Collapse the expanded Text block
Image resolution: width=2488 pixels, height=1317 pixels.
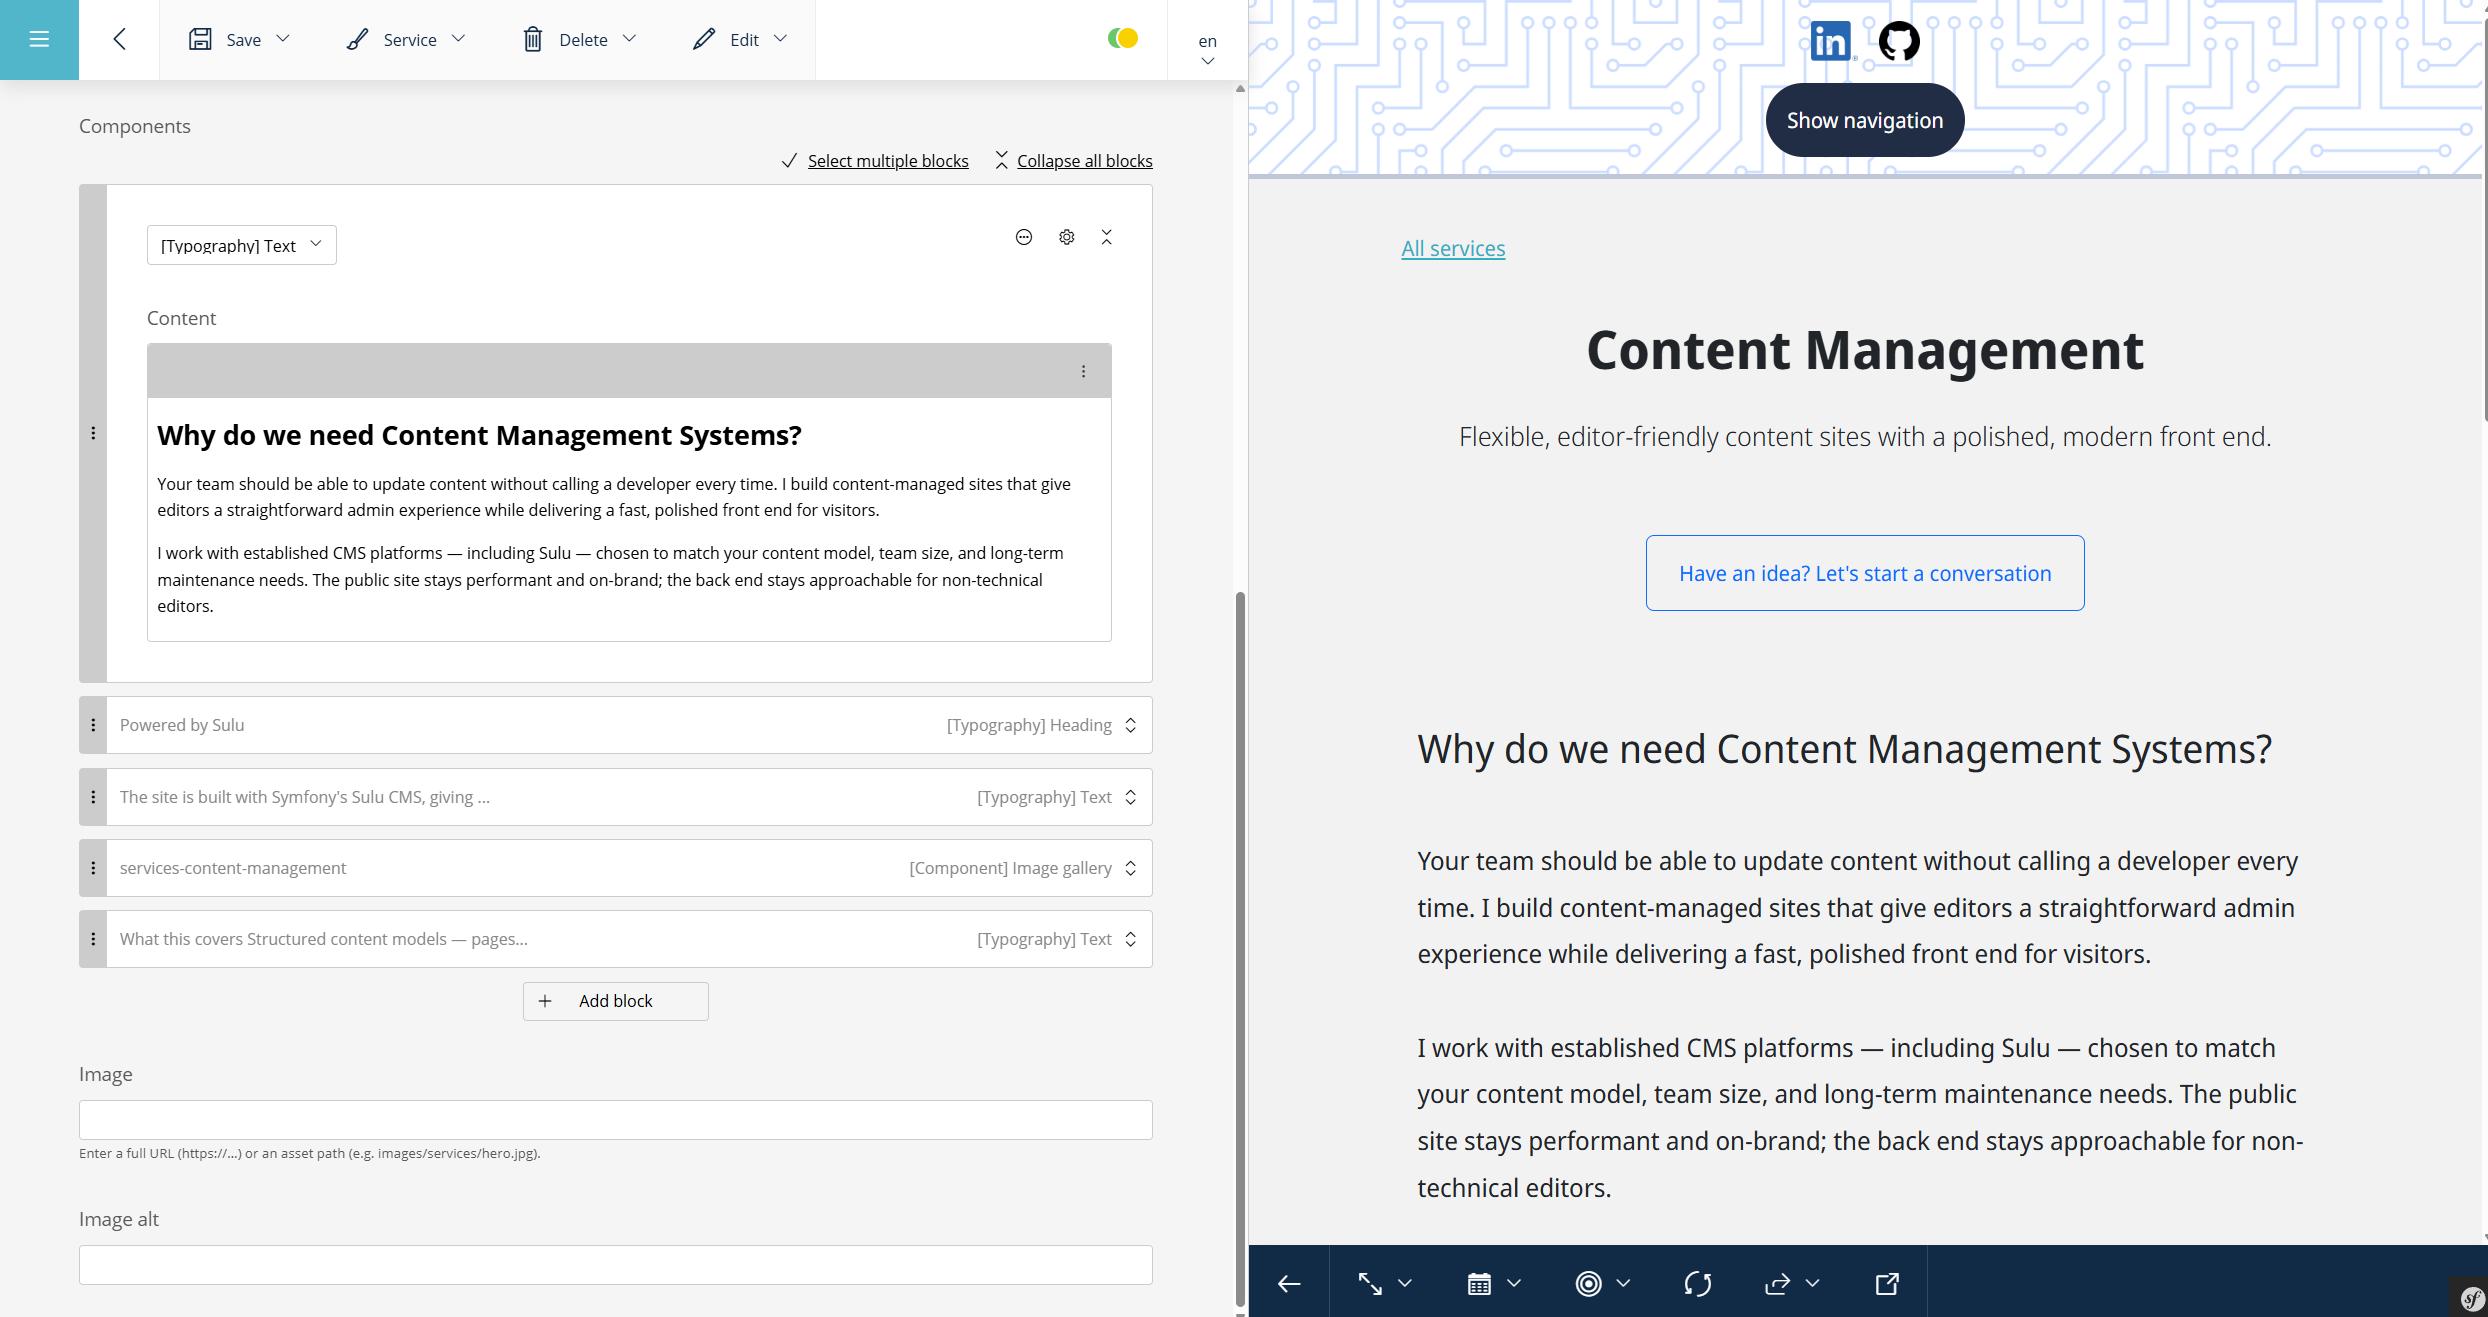pos(1106,237)
